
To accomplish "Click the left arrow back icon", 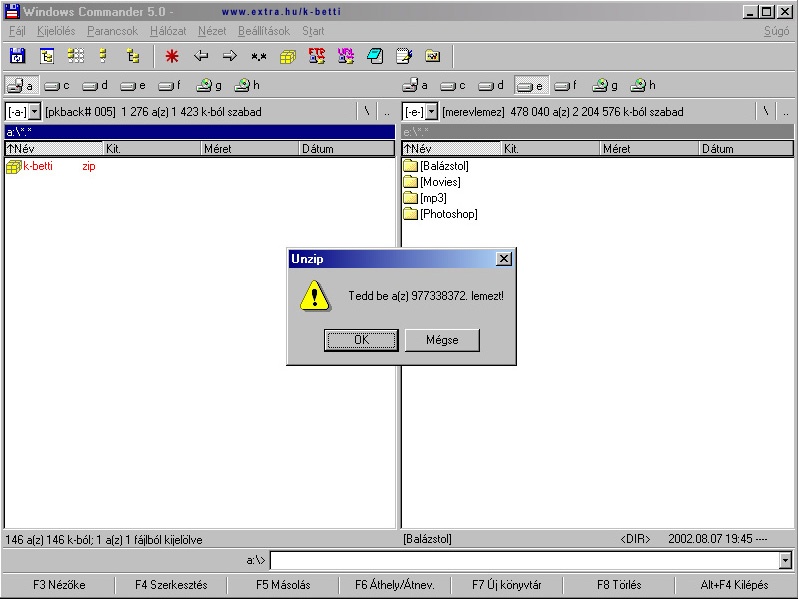I will point(201,56).
